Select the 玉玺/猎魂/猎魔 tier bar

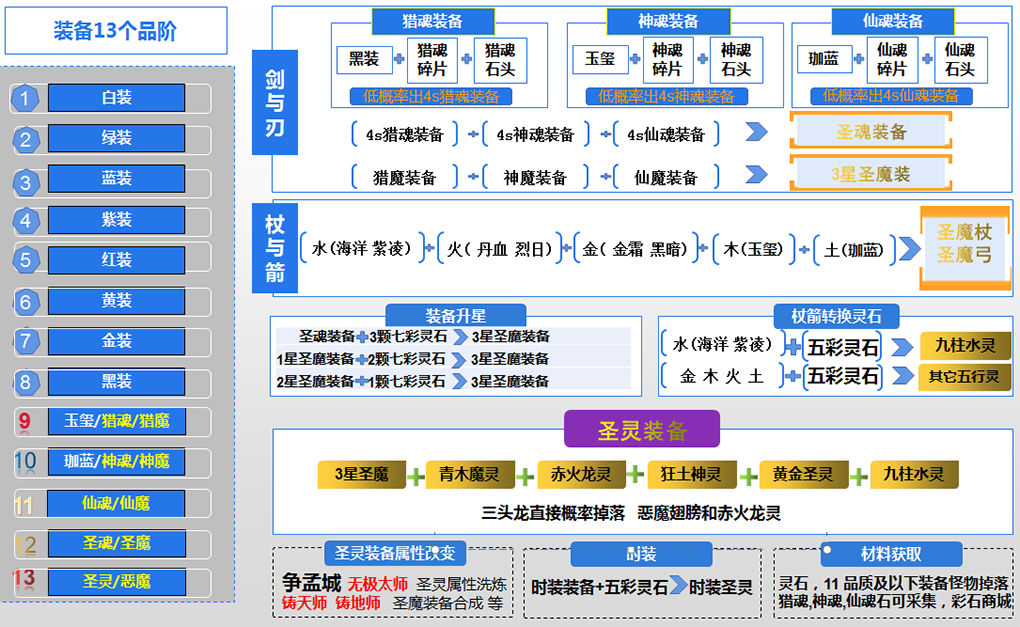116,421
